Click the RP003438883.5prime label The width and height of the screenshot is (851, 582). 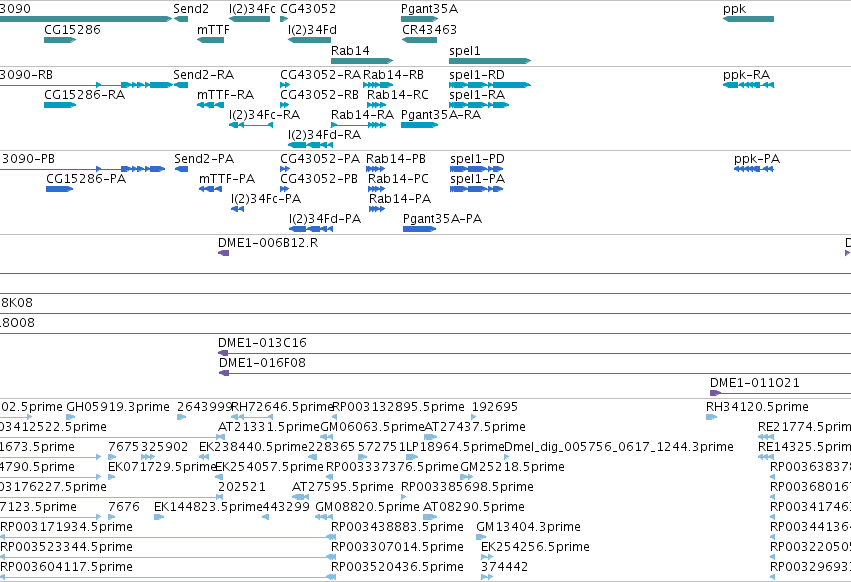pos(398,527)
